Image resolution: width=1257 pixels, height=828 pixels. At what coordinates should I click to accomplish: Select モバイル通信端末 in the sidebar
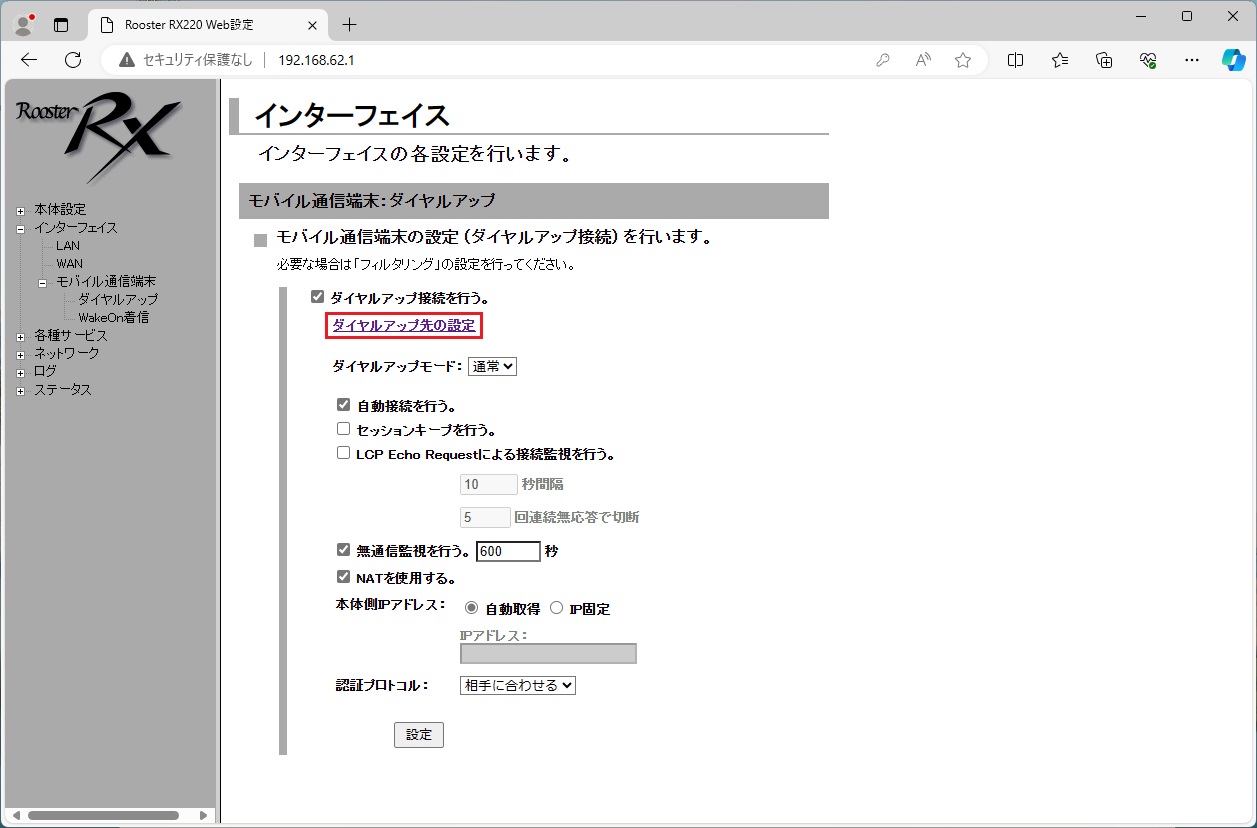(106, 281)
